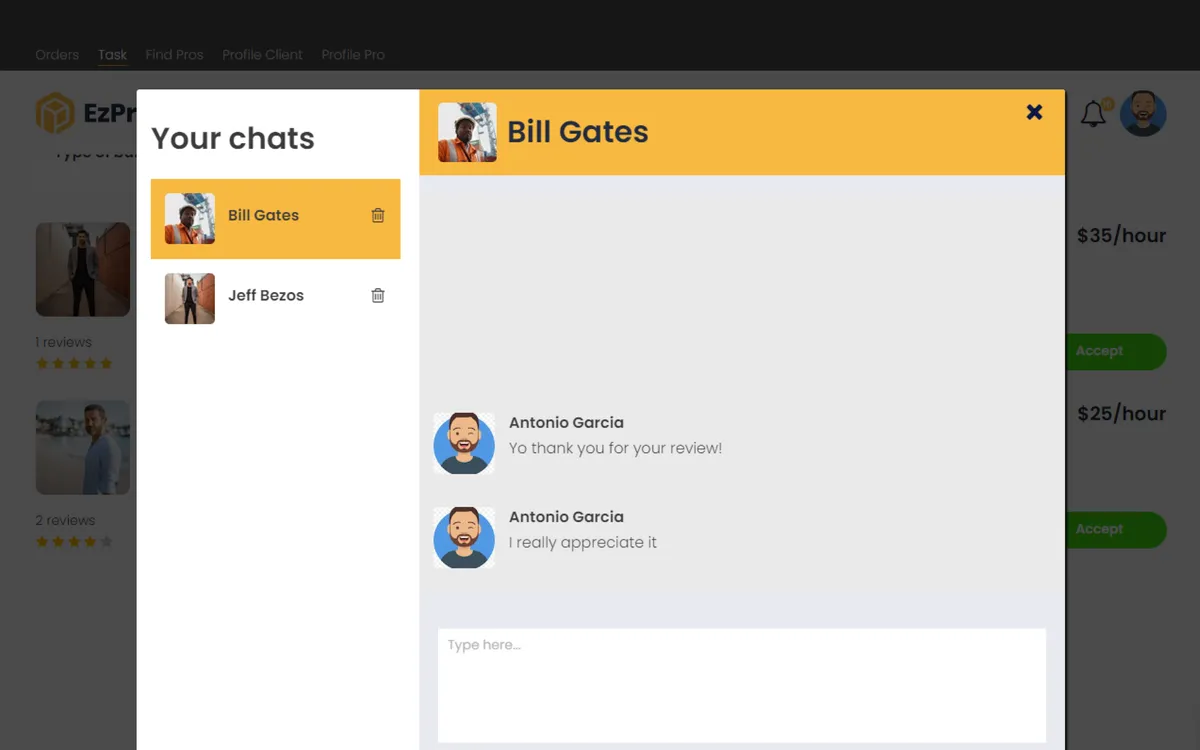
Task: Click the message 'I really appreciate it'
Action: click(x=583, y=542)
